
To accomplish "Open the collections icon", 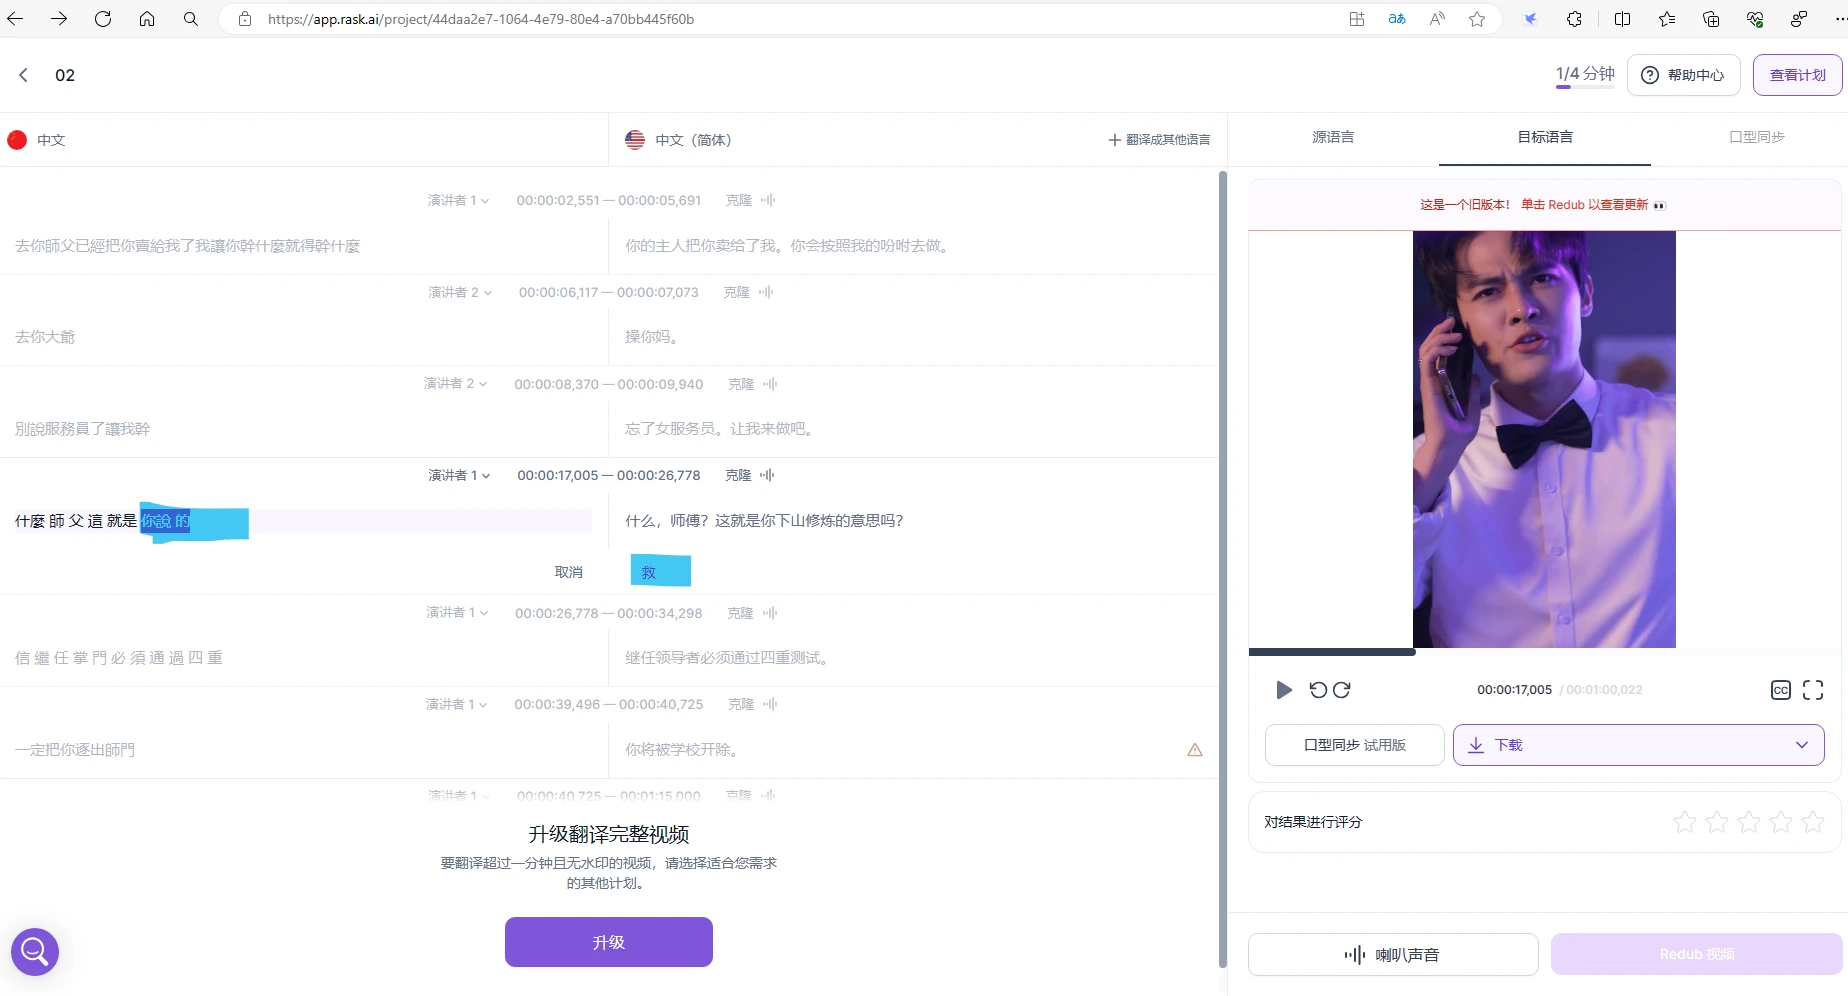I will pos(1711,19).
